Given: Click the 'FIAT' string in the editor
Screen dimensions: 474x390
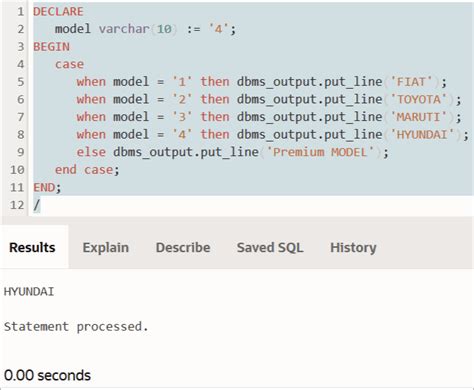Looking at the screenshot, I should point(411,82).
